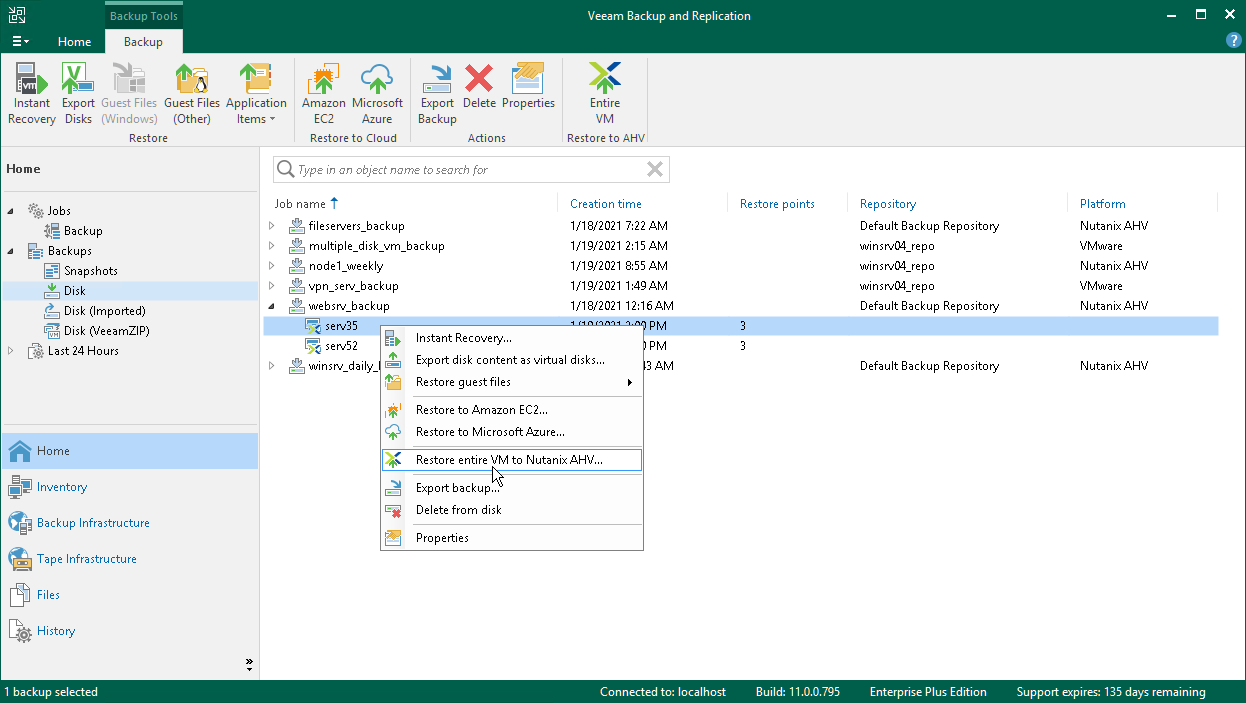Open the Properties ribbon icon
Image resolution: width=1246 pixels, height=703 pixels.
coord(528,93)
